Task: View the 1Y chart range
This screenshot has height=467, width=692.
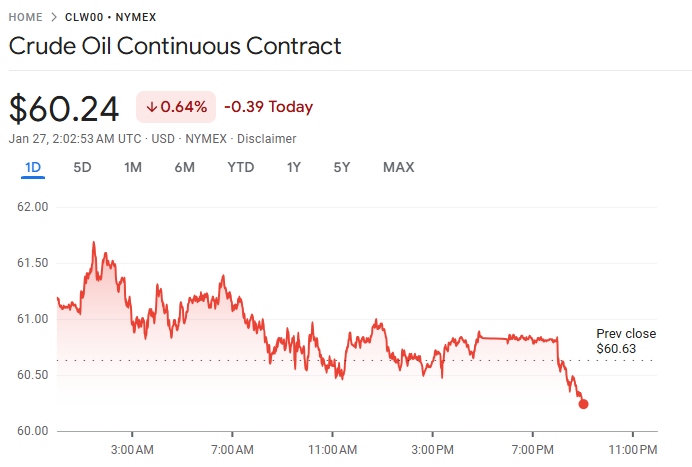Action: [293, 167]
